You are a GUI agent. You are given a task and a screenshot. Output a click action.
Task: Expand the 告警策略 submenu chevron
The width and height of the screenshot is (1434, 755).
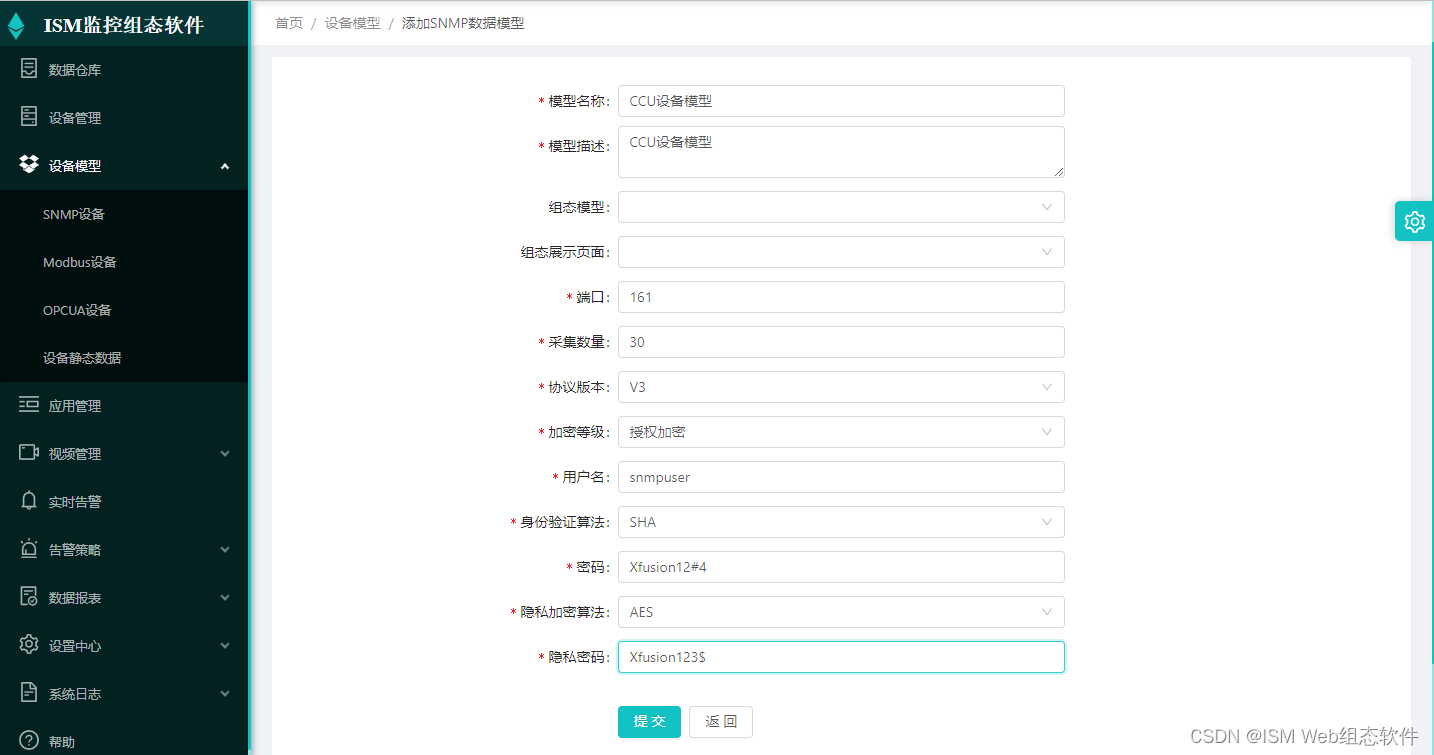[x=225, y=550]
